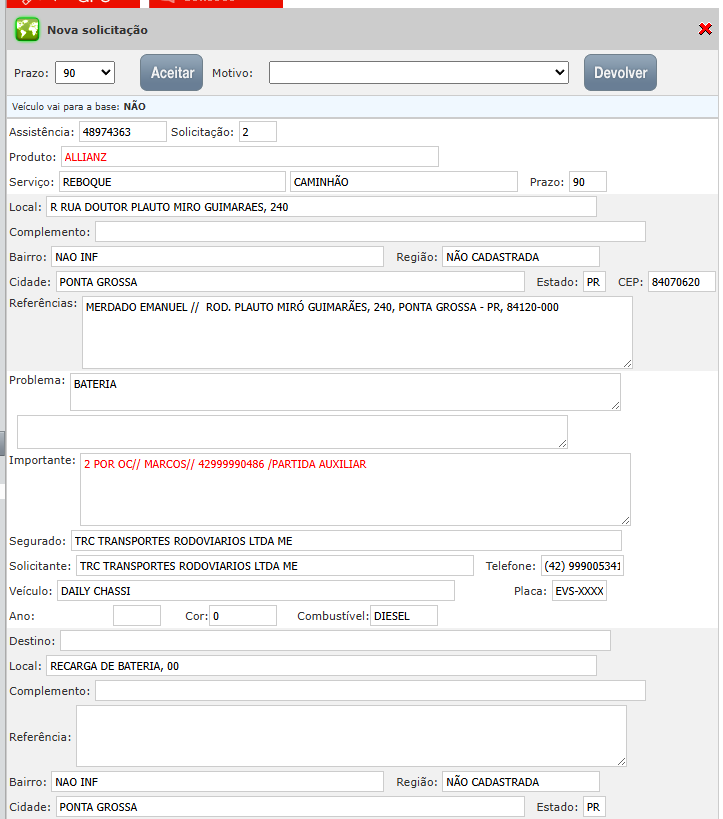Click the Problema text area showing BATERIA
723x819 pixels.
click(x=344, y=392)
